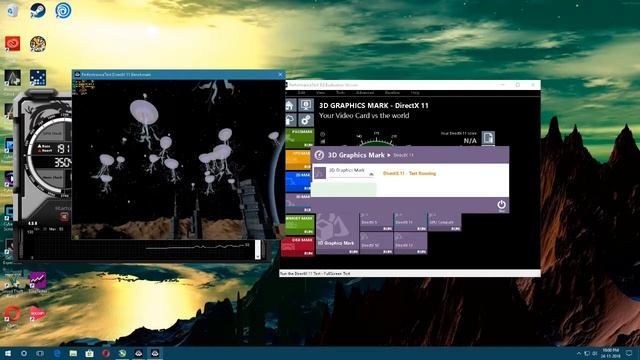Run the DirectX 10 test tile
The image size is (640, 360).
[x=376, y=243]
